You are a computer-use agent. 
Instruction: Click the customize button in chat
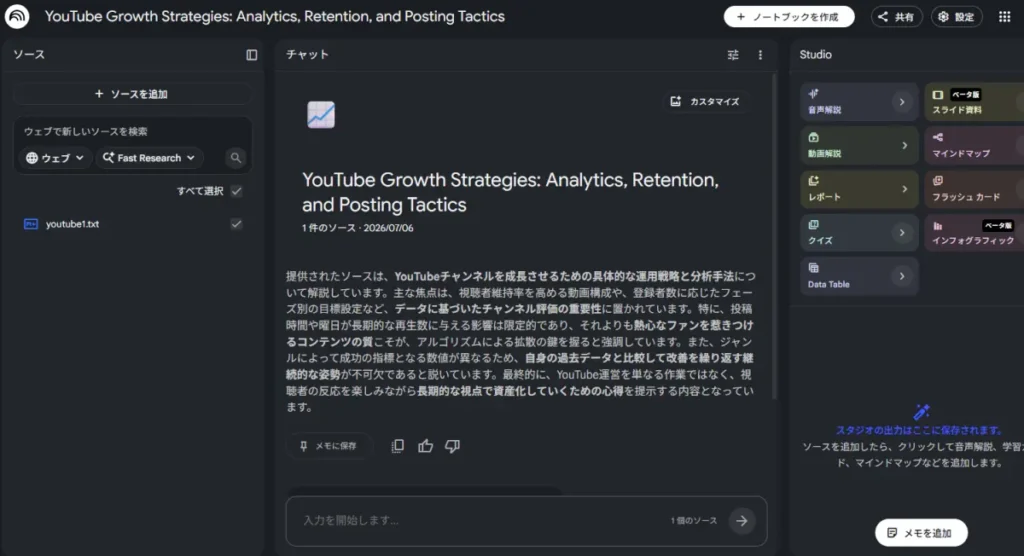coord(705,101)
